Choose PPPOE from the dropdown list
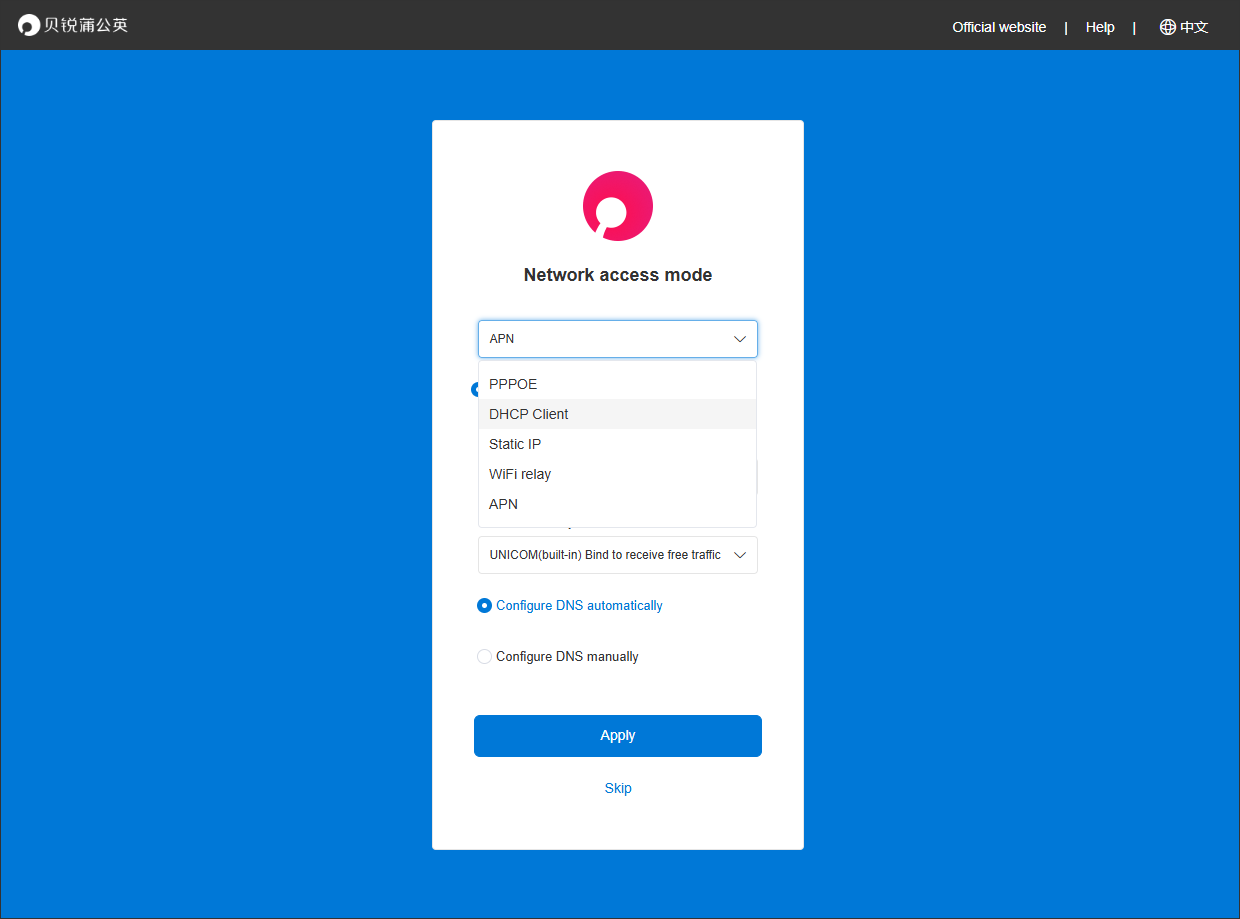The width and height of the screenshot is (1240, 919). [618, 384]
